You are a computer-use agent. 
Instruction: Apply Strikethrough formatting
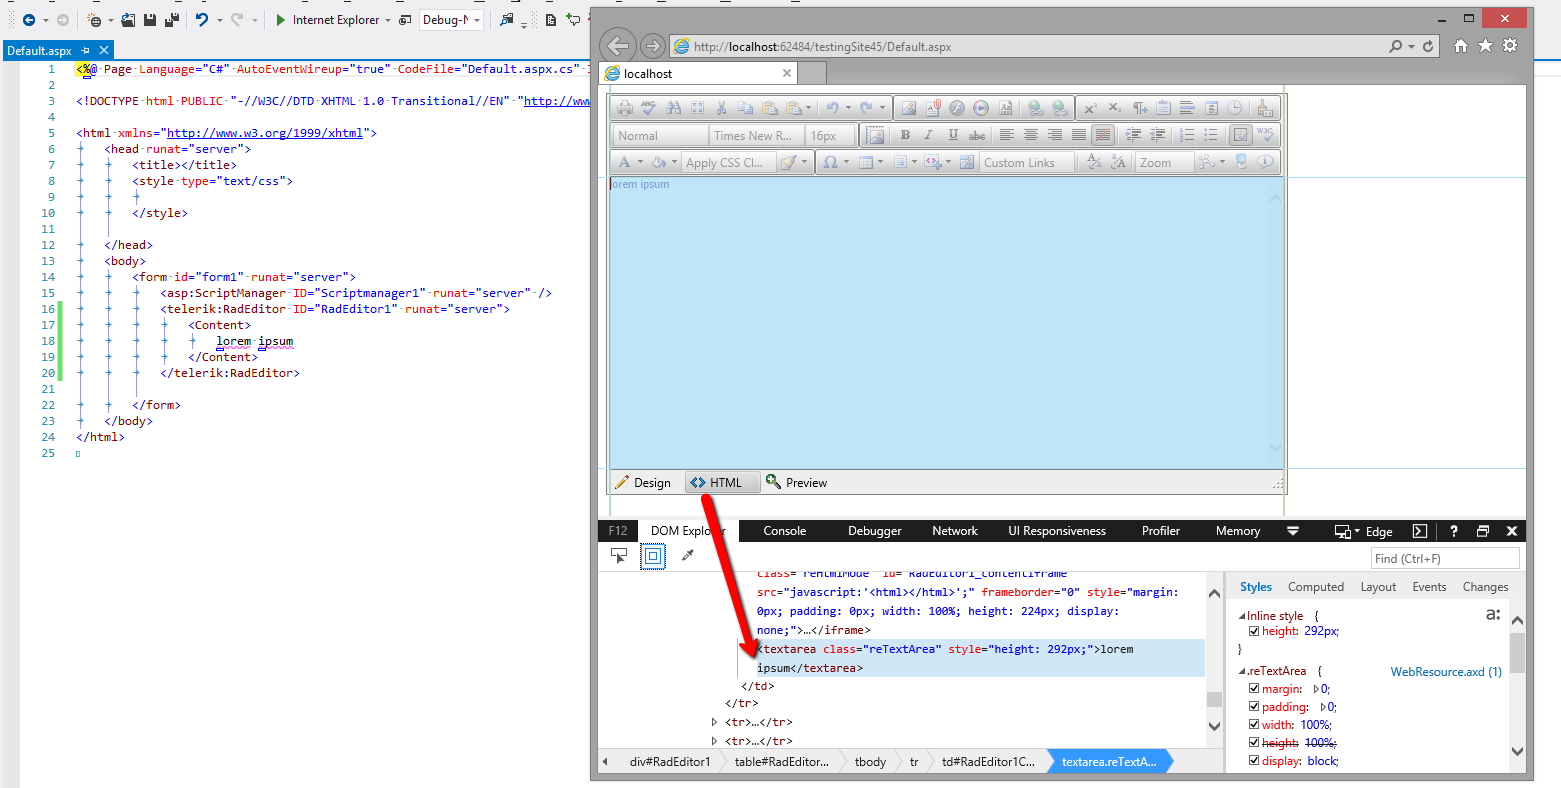coord(977,135)
